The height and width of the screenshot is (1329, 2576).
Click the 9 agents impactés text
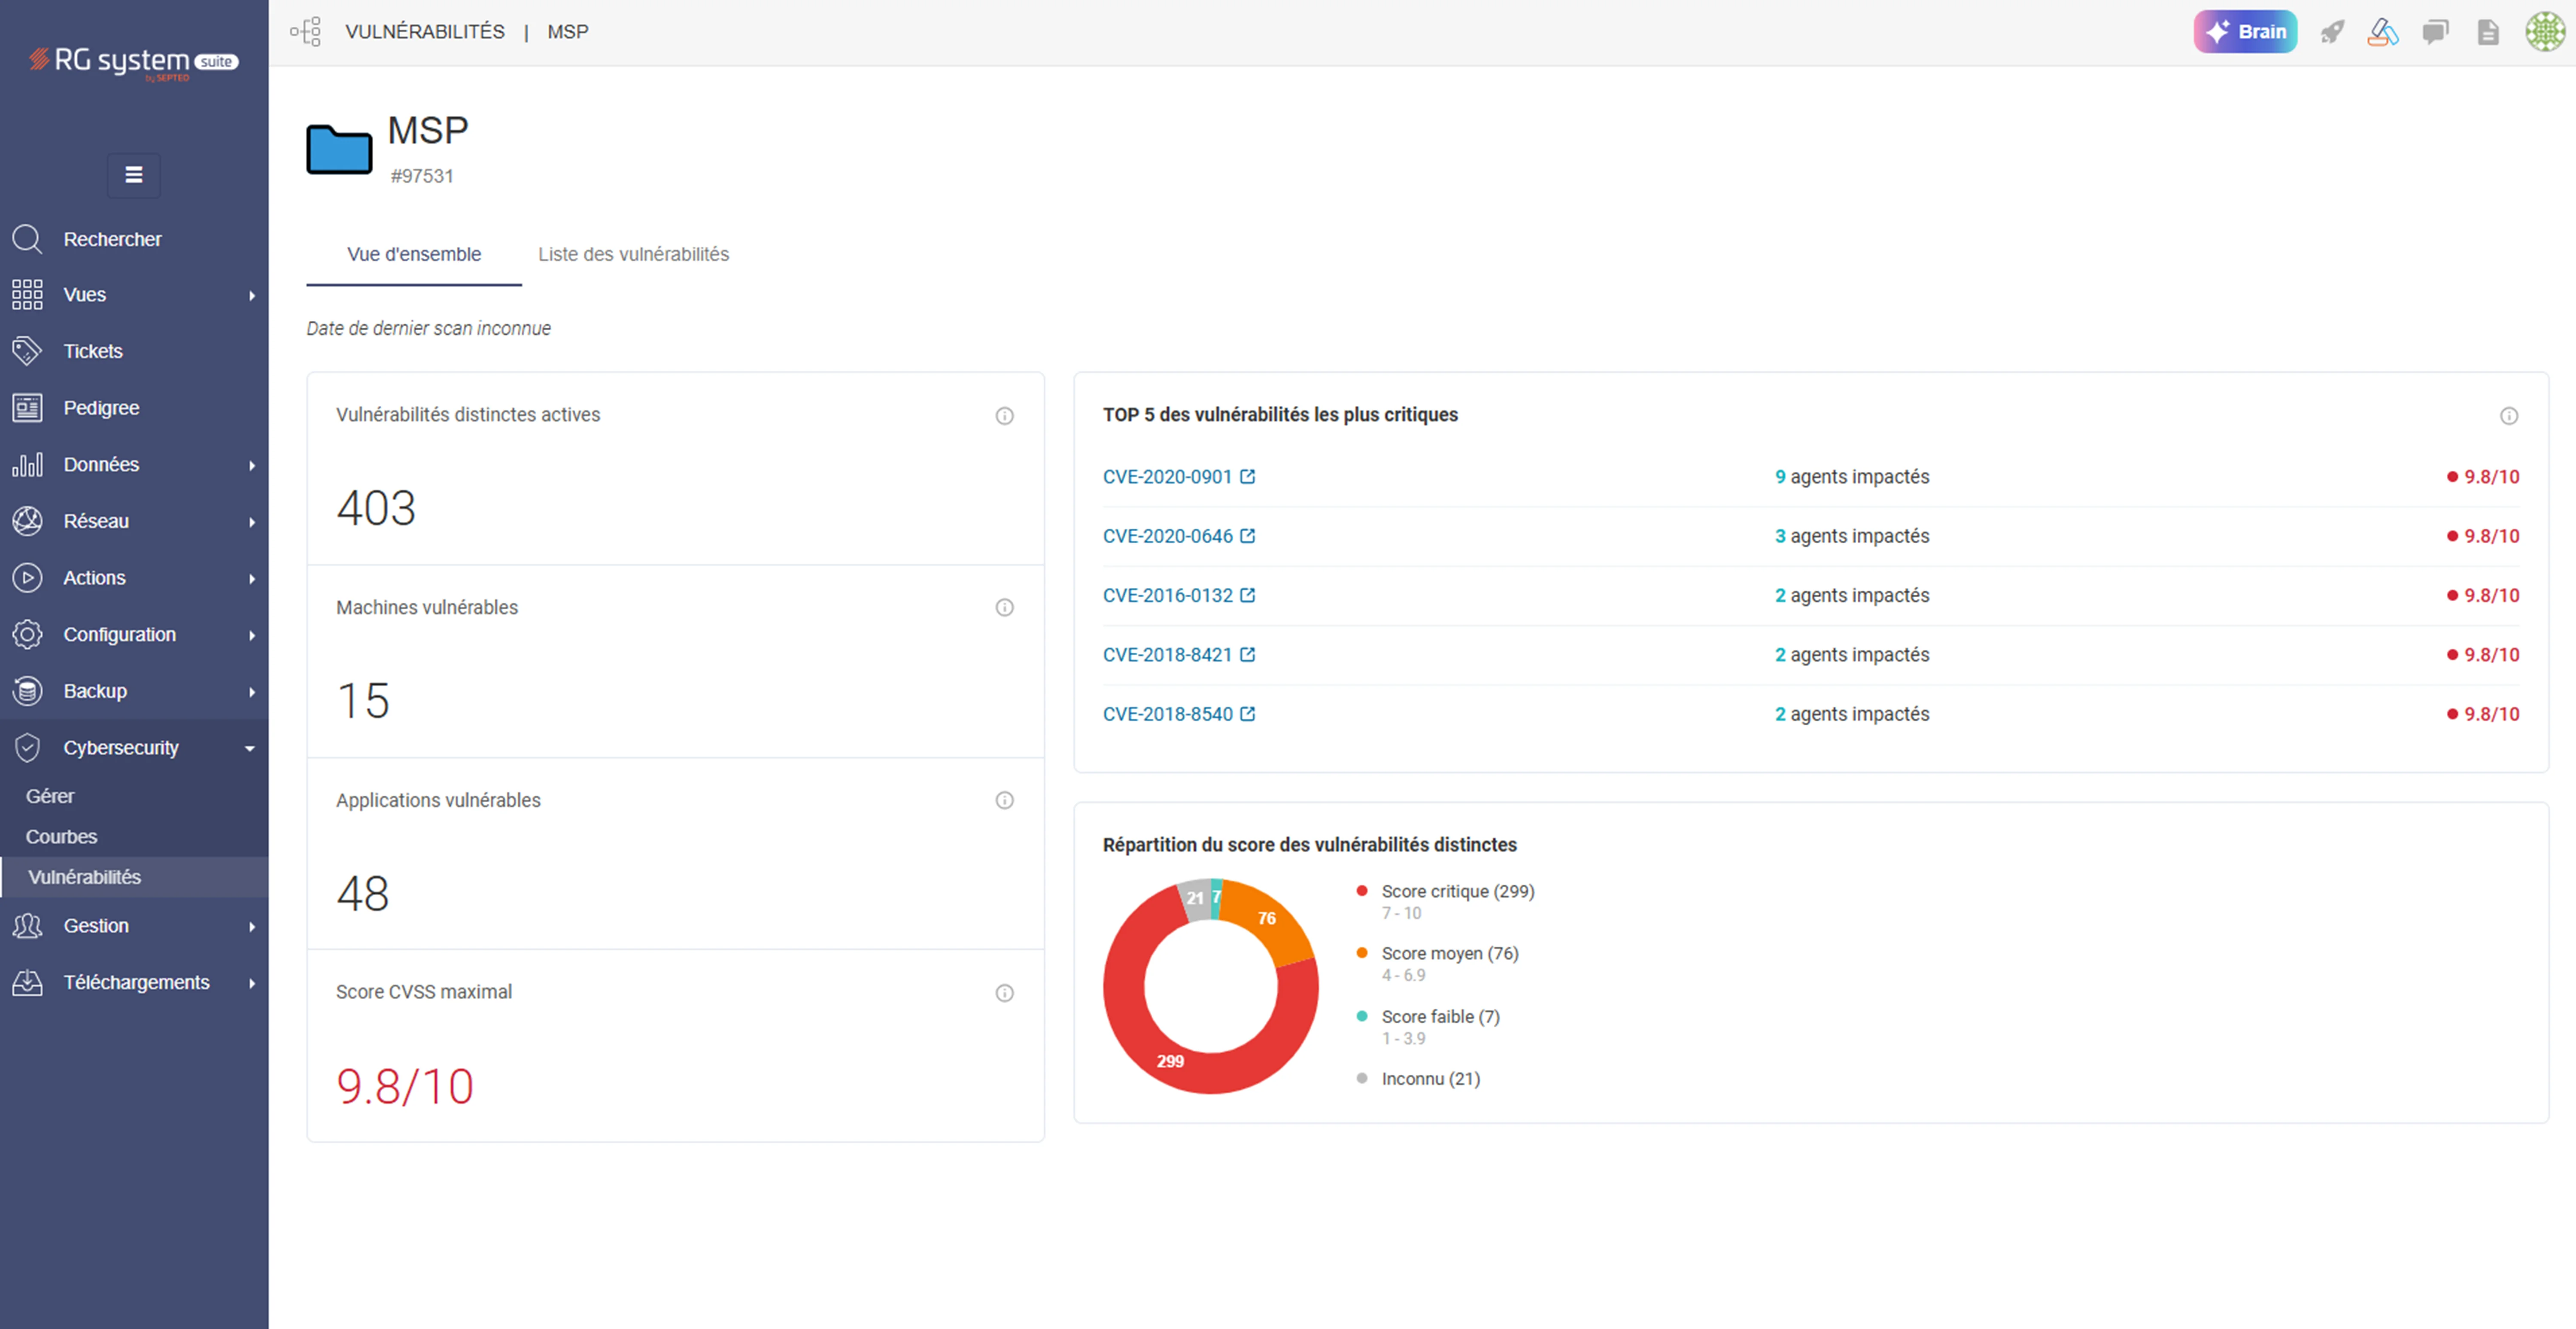tap(1852, 477)
